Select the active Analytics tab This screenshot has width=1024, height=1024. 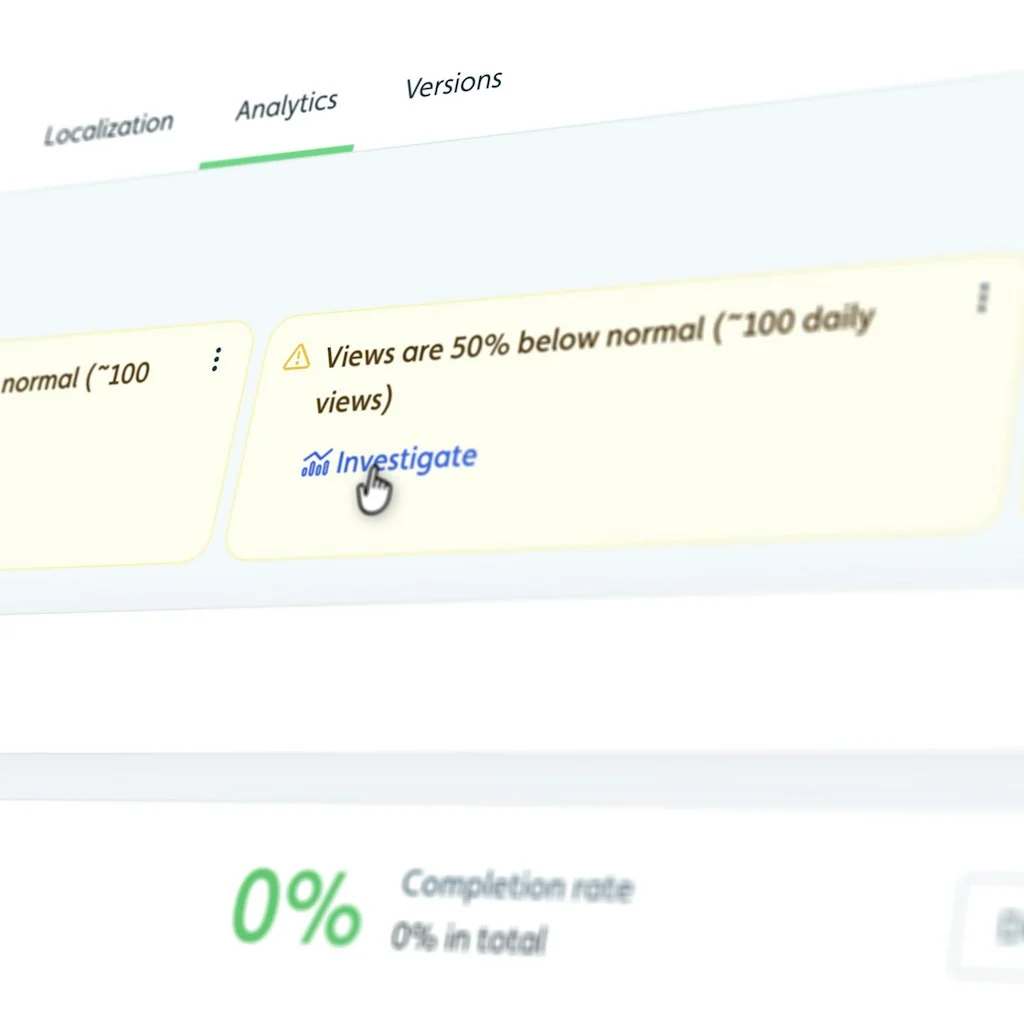click(x=286, y=106)
